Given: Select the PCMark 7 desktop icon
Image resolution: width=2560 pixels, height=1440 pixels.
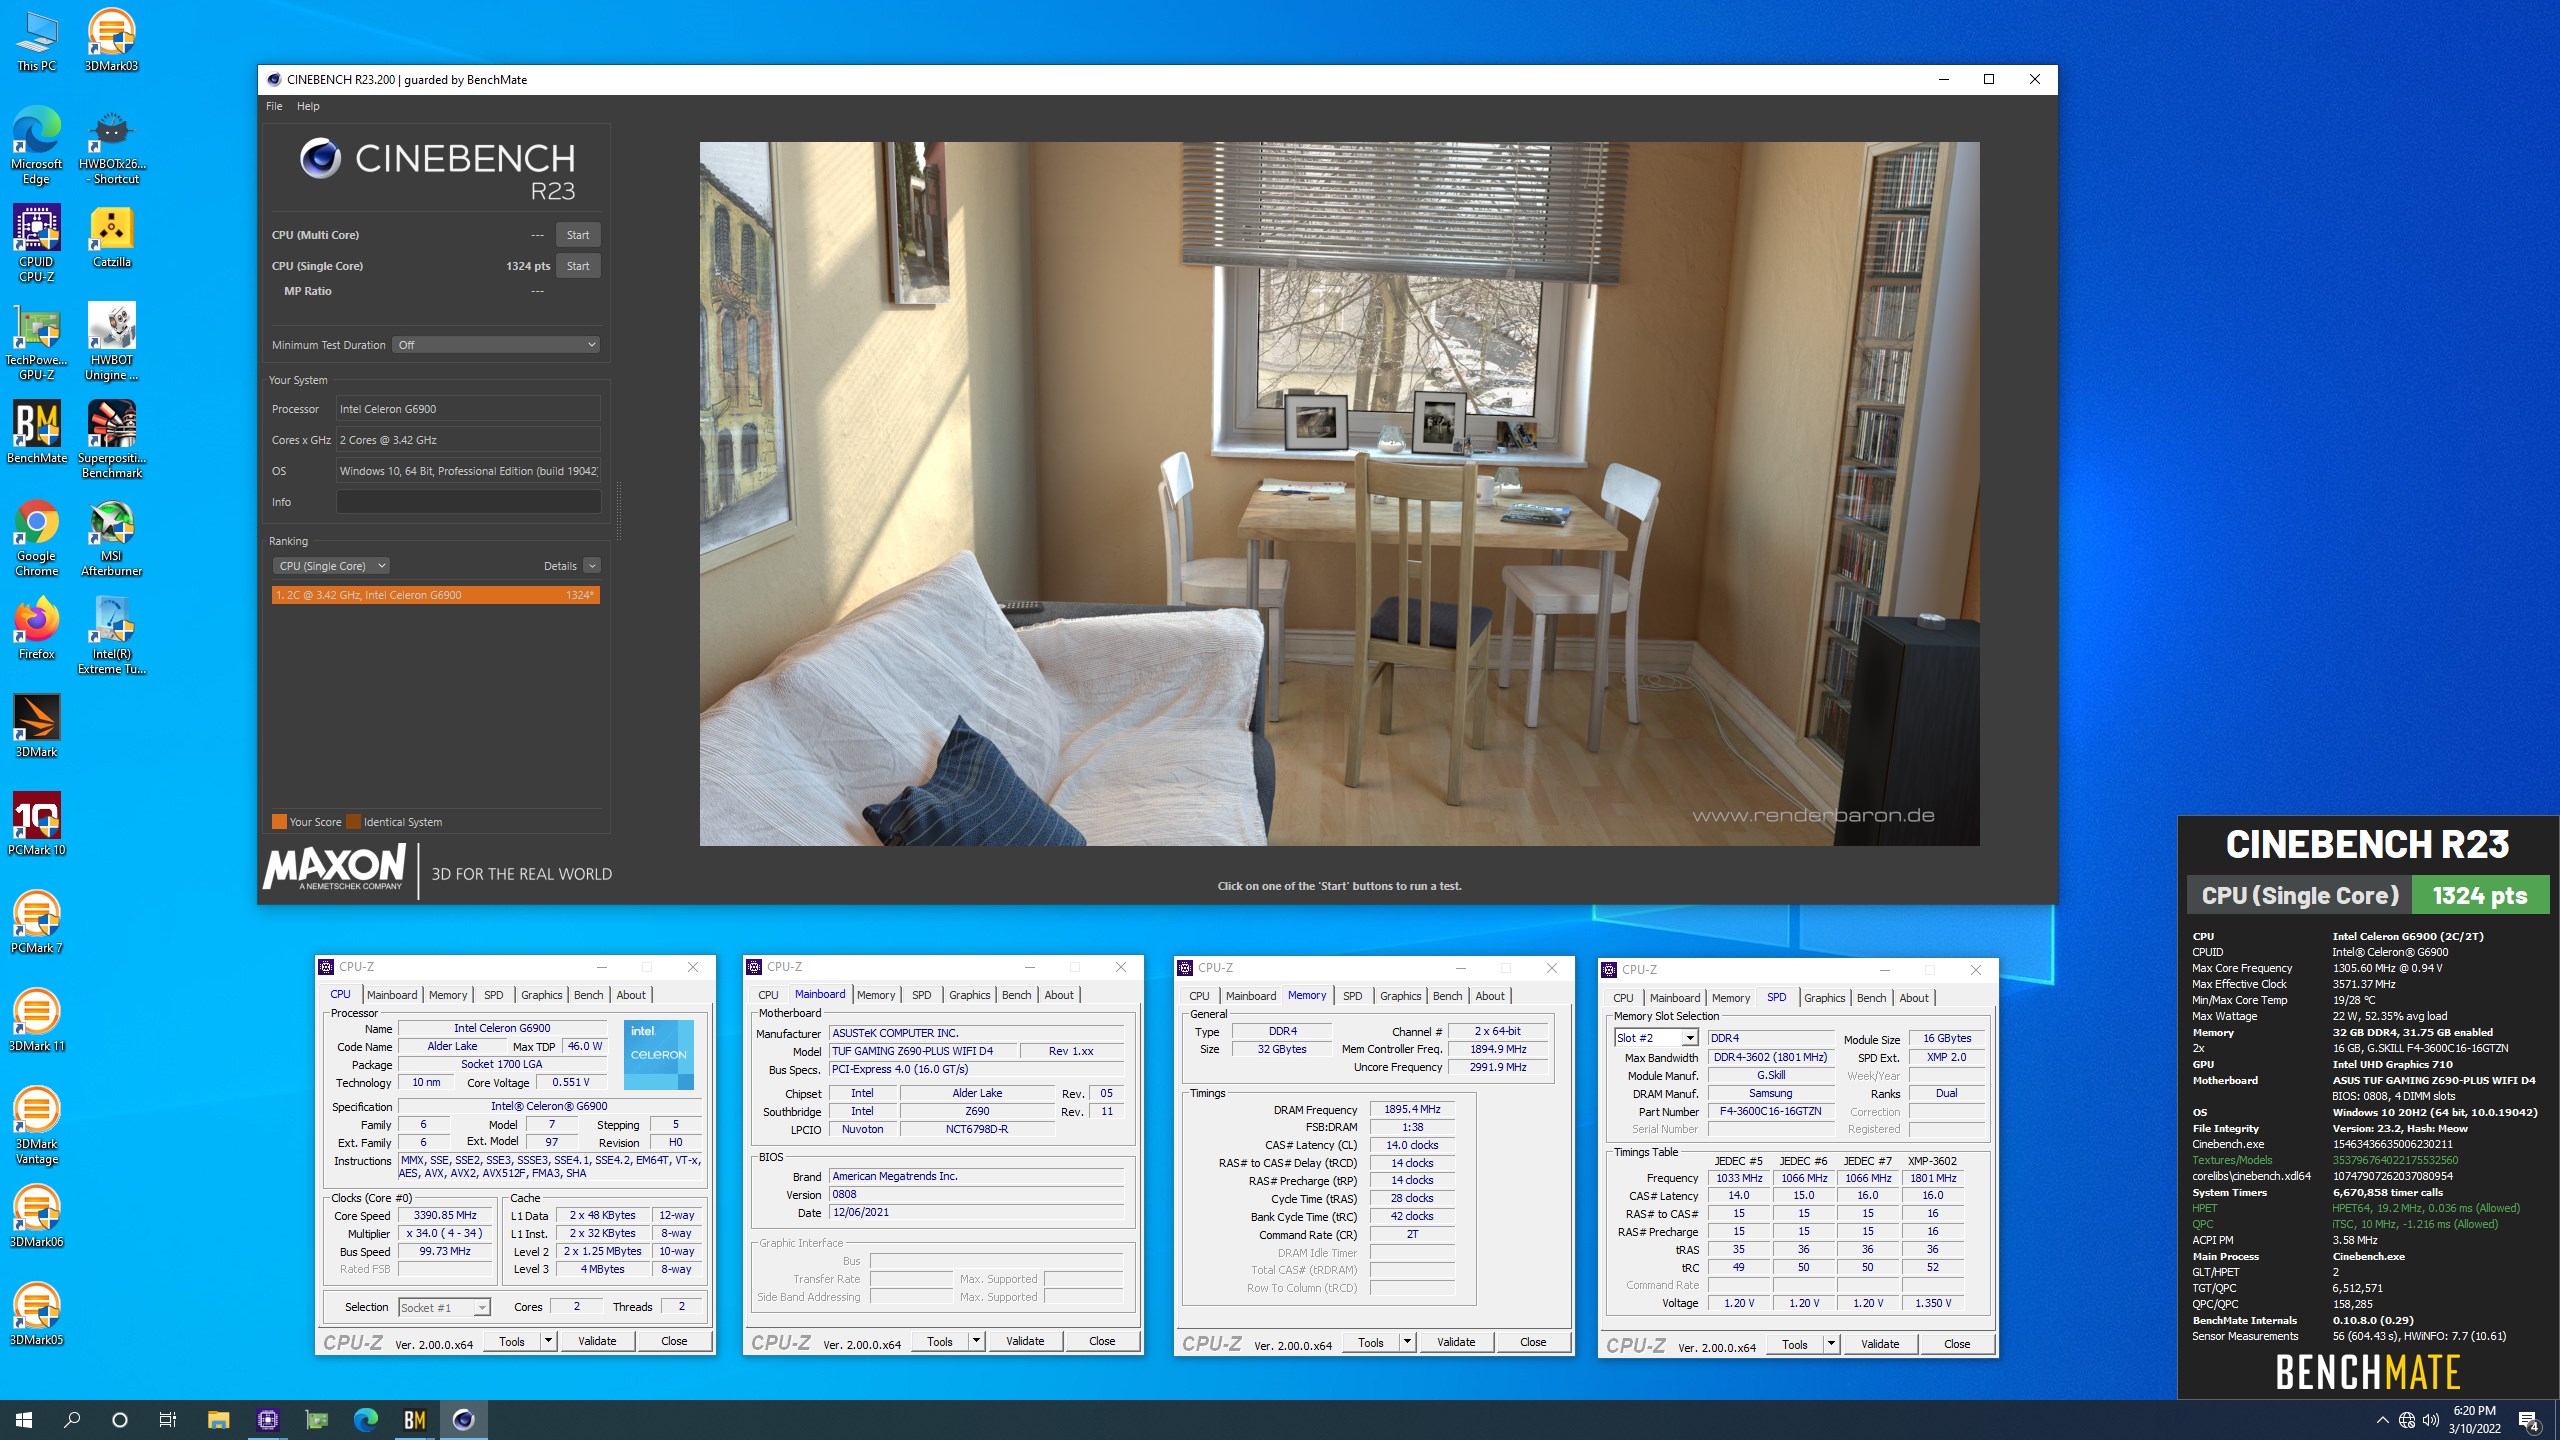Looking at the screenshot, I should 36,923.
